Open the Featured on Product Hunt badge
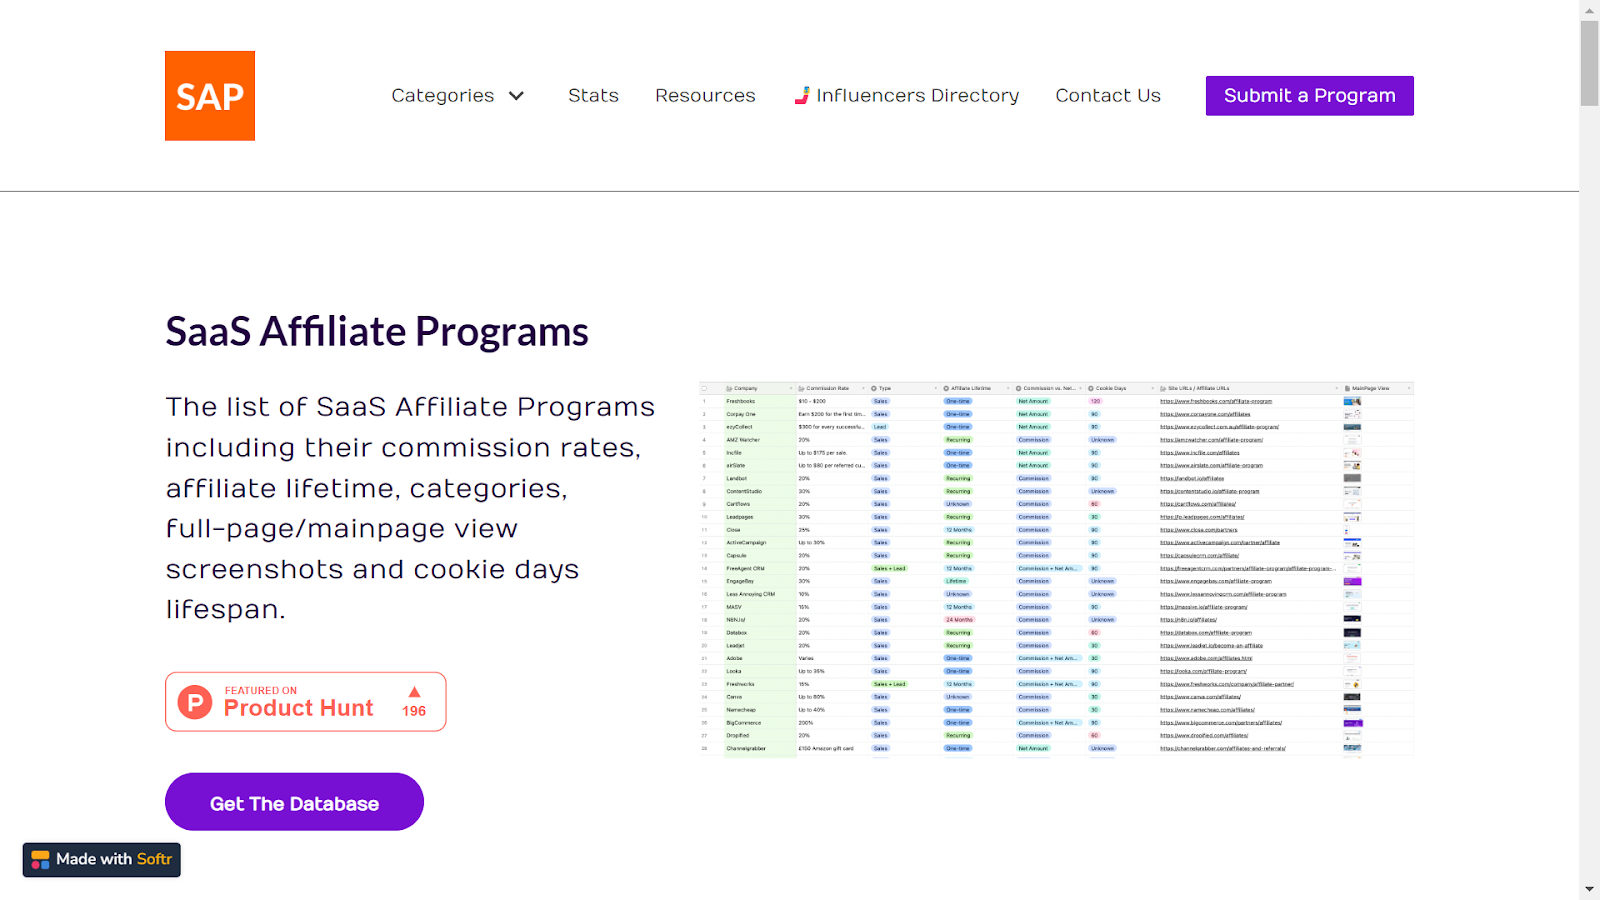Image resolution: width=1600 pixels, height=900 pixels. (x=306, y=702)
